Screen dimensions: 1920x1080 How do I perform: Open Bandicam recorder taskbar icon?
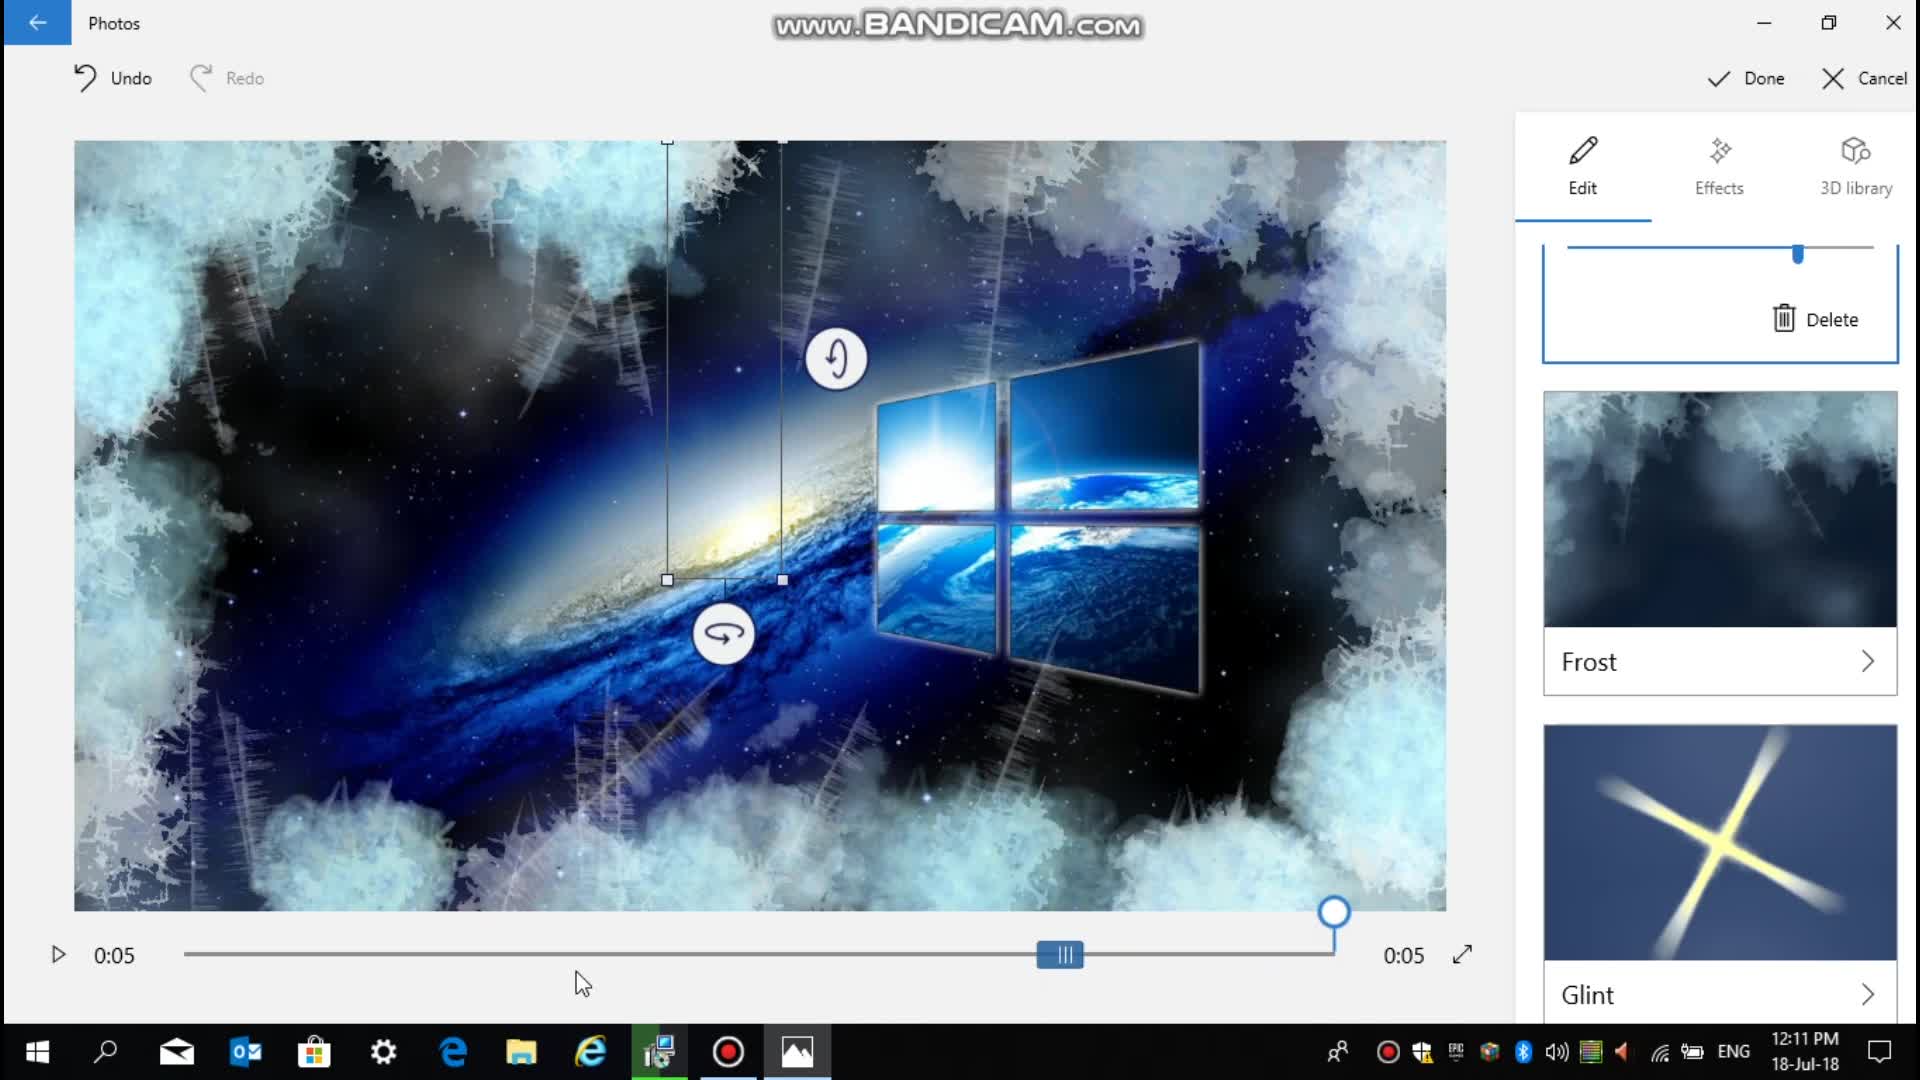728,1052
